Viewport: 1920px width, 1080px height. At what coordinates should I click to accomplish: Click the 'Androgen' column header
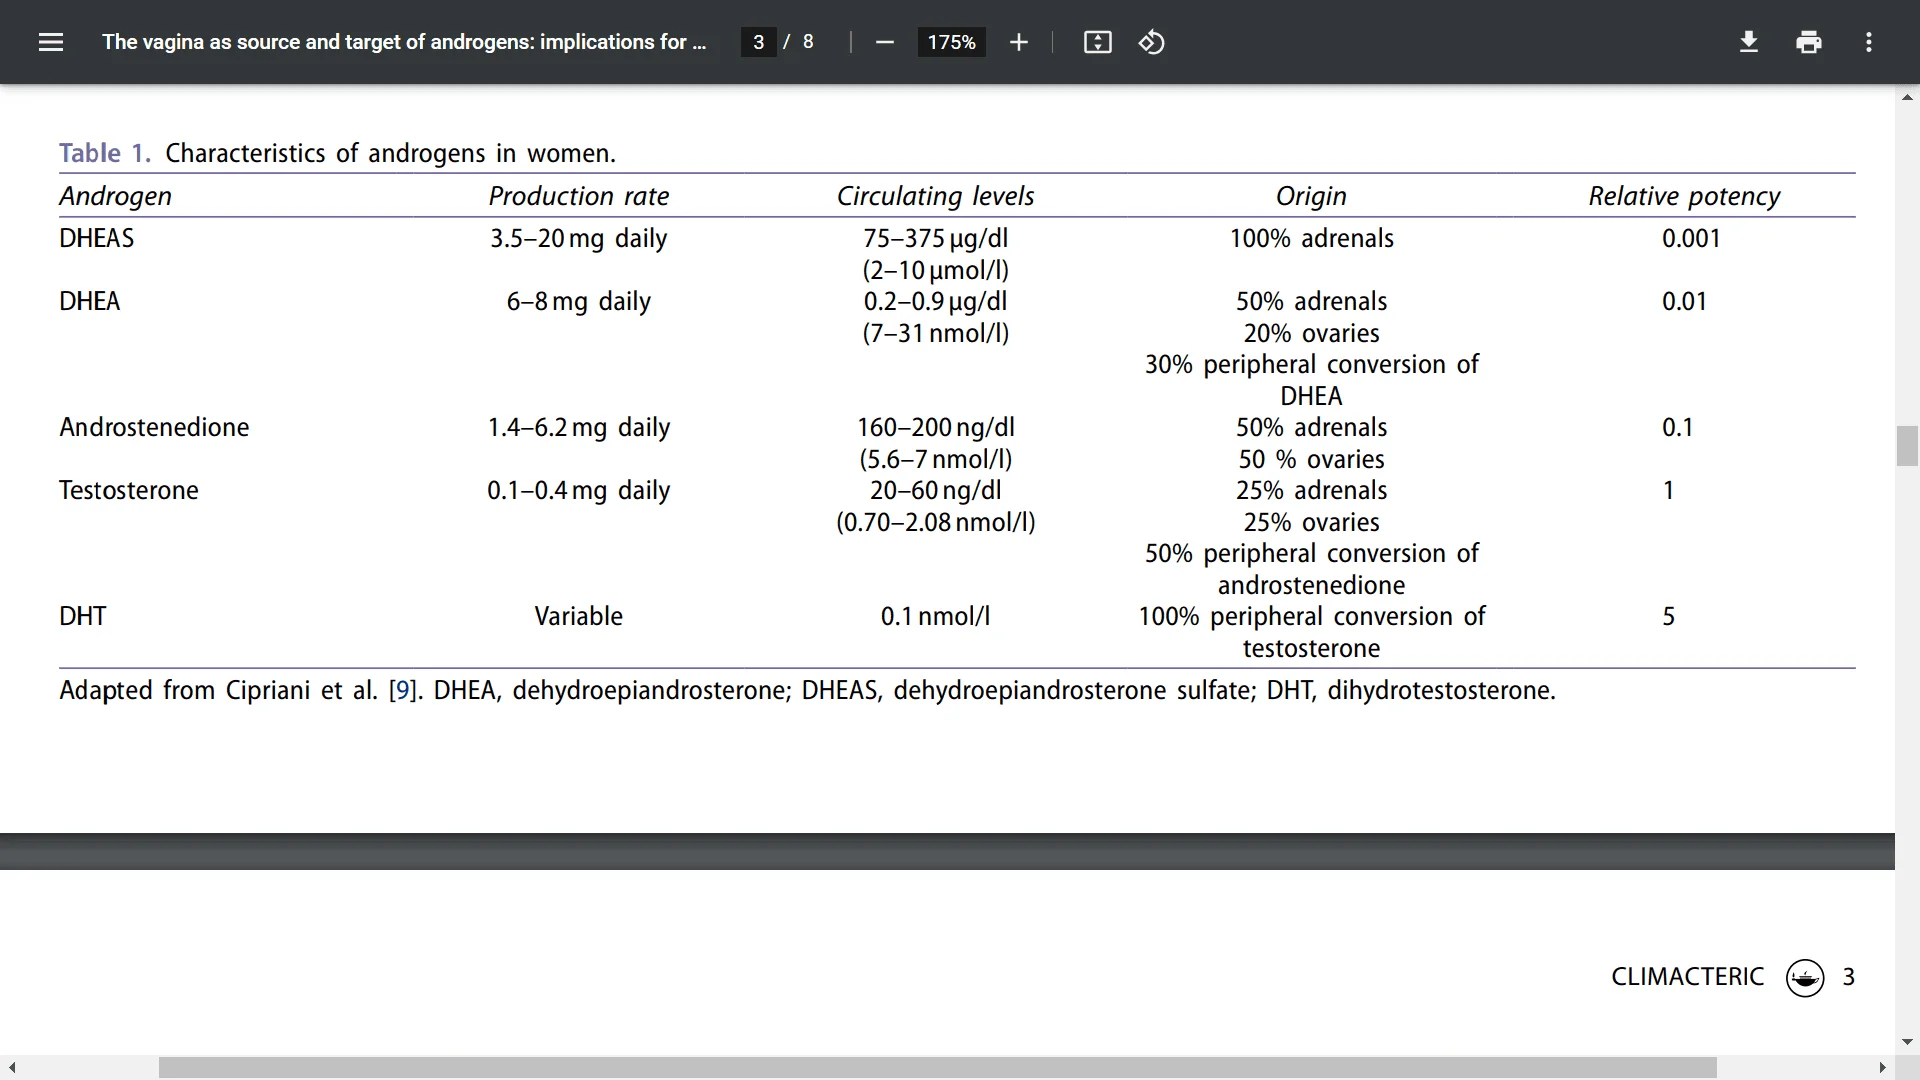pyautogui.click(x=115, y=196)
